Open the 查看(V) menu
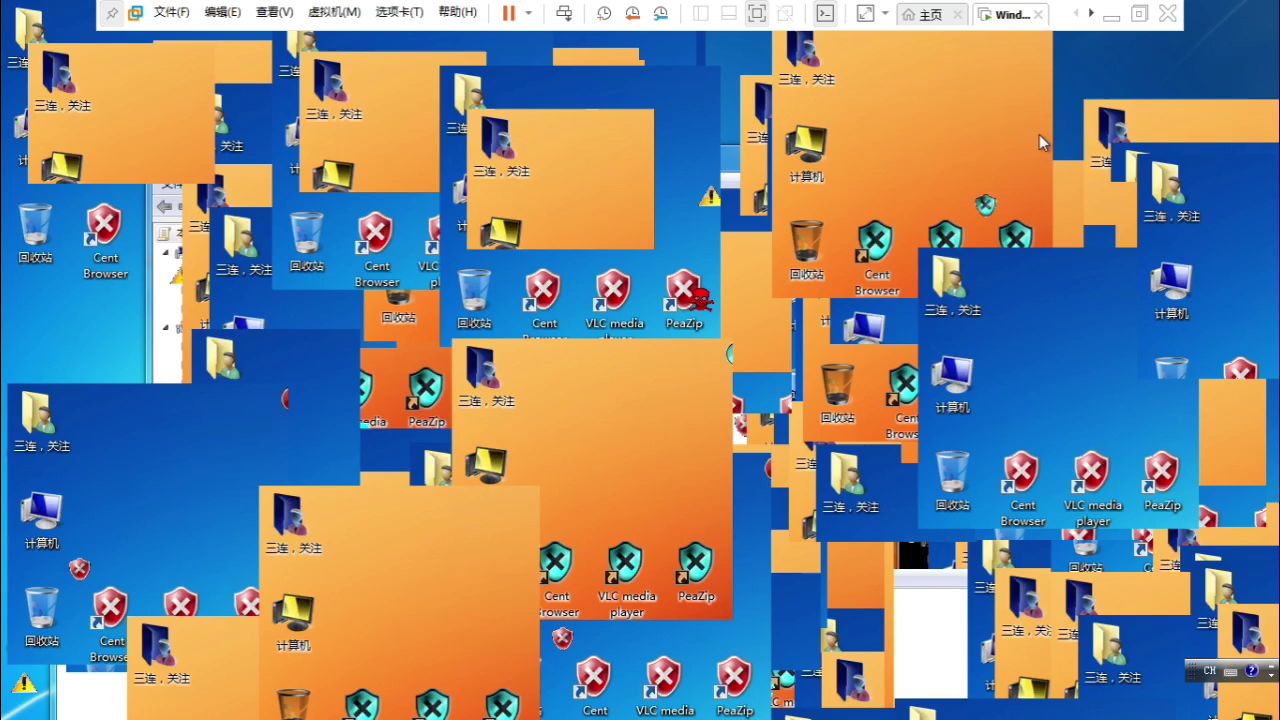1280x720 pixels. click(x=275, y=13)
